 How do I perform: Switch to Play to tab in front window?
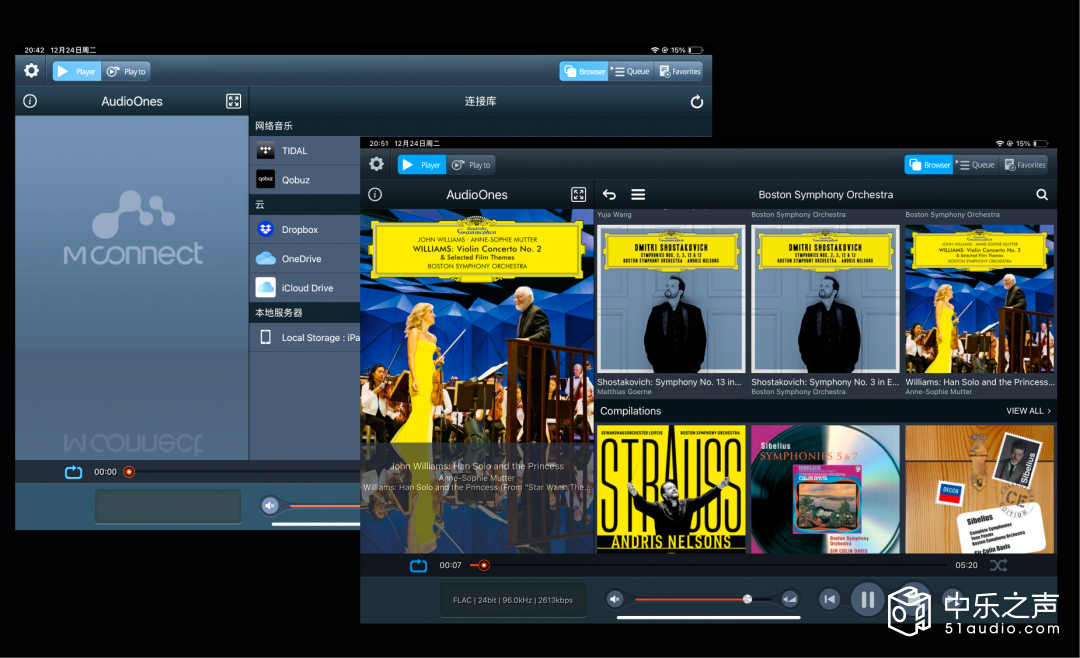[471, 165]
